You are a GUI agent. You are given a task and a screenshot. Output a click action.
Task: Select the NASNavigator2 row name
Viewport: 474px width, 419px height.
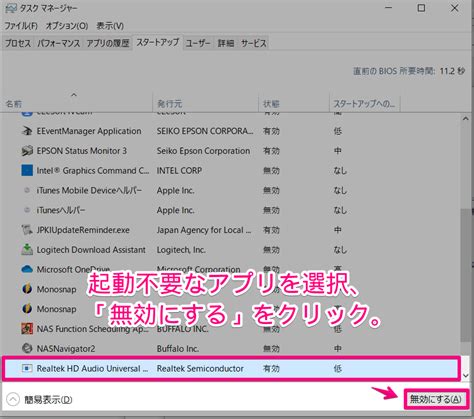click(66, 349)
